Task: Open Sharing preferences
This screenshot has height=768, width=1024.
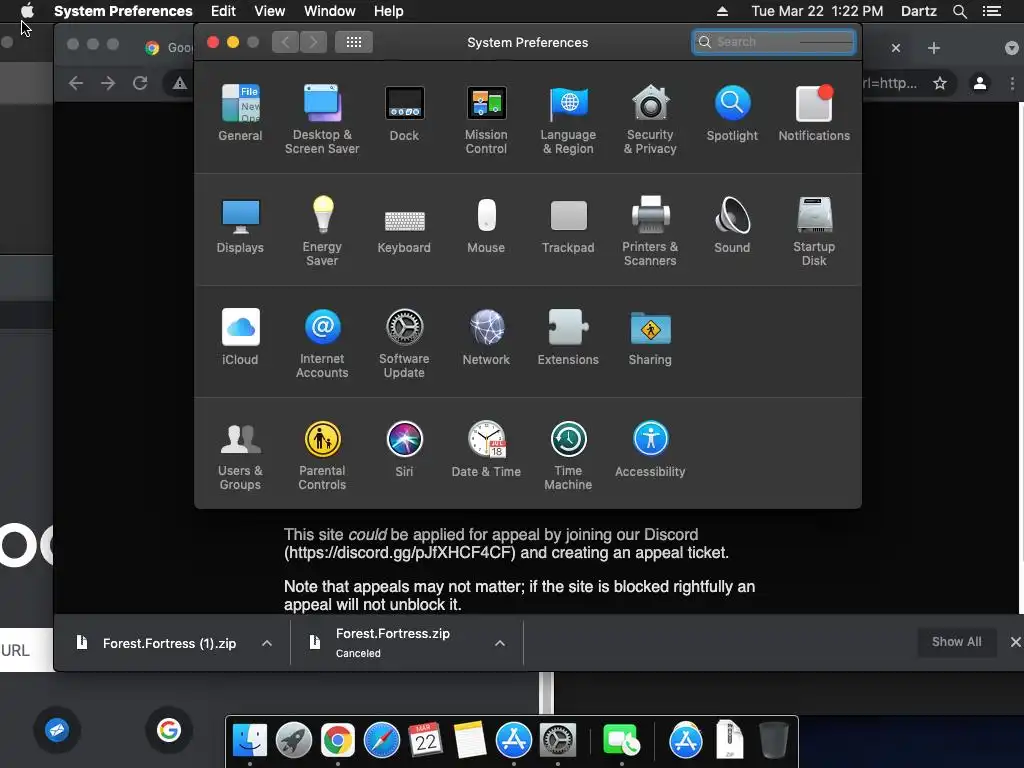Action: tap(650, 337)
